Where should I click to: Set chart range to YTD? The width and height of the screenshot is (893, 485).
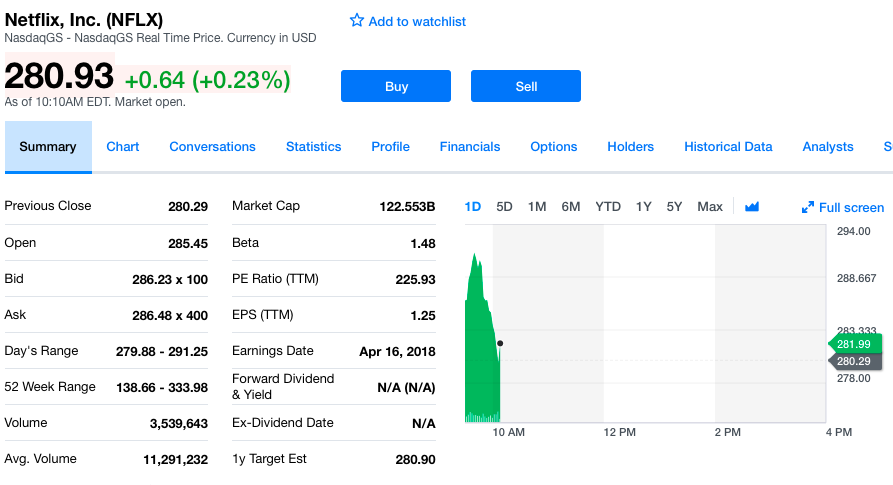click(x=608, y=207)
